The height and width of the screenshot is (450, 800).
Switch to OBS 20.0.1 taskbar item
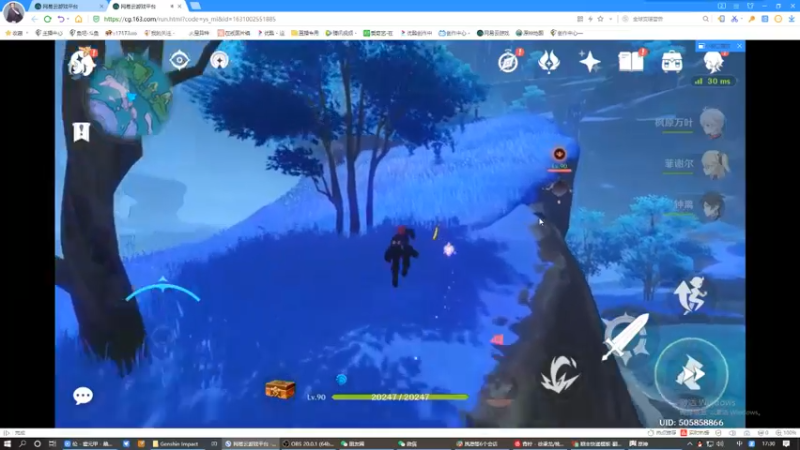click(x=310, y=444)
